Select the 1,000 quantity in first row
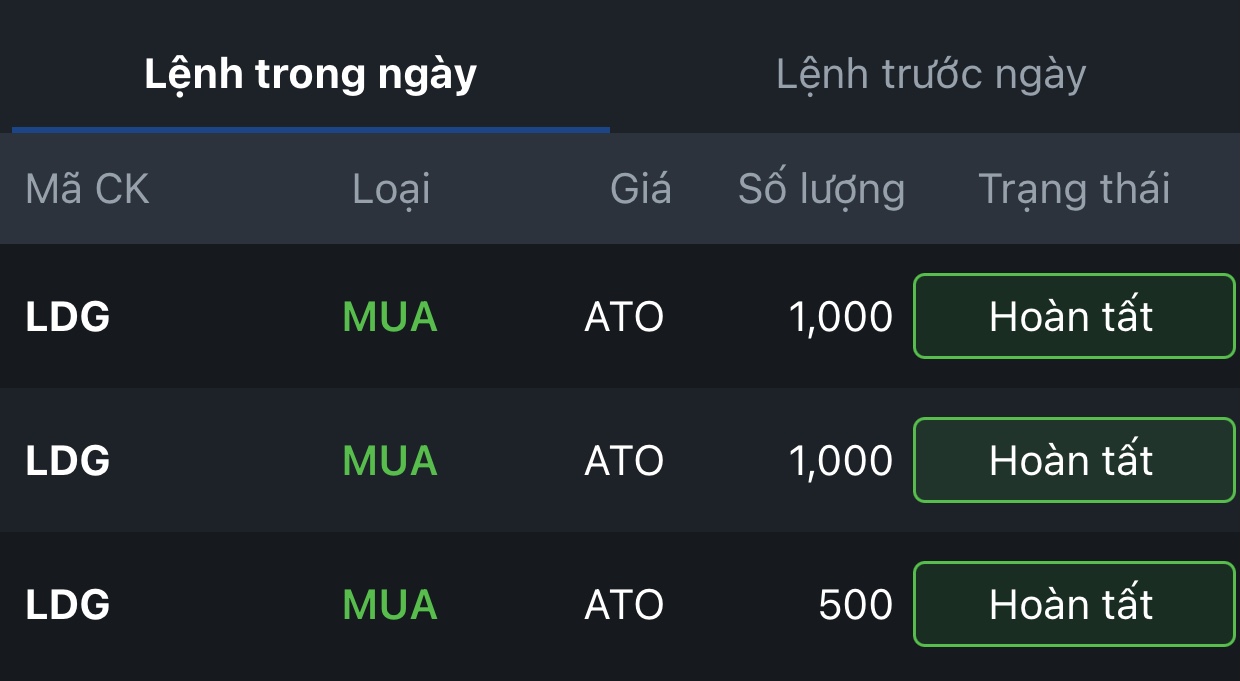Screen dimensions: 1240x681 click(840, 317)
